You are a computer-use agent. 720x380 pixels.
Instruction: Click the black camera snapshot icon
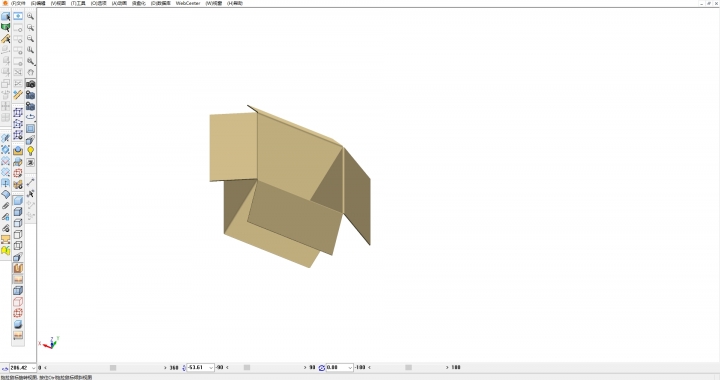coord(30,84)
